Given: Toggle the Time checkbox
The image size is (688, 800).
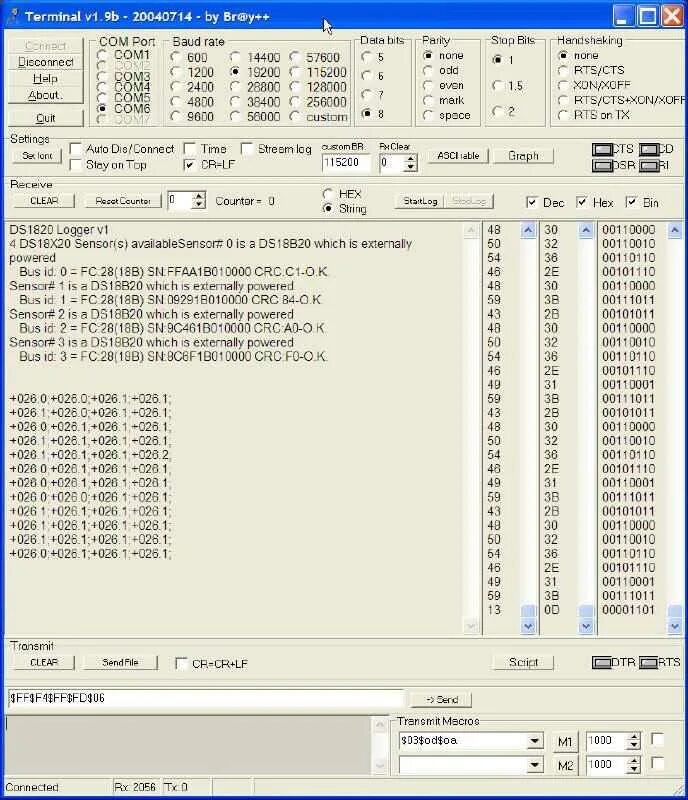Looking at the screenshot, I should pos(189,149).
